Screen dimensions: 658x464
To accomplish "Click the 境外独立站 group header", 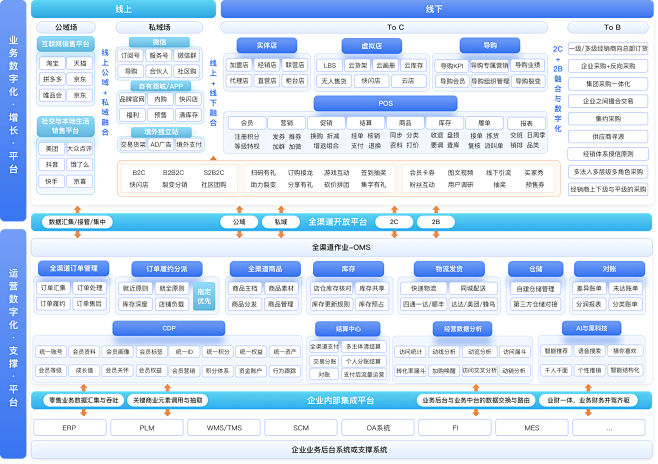I will click(161, 132).
